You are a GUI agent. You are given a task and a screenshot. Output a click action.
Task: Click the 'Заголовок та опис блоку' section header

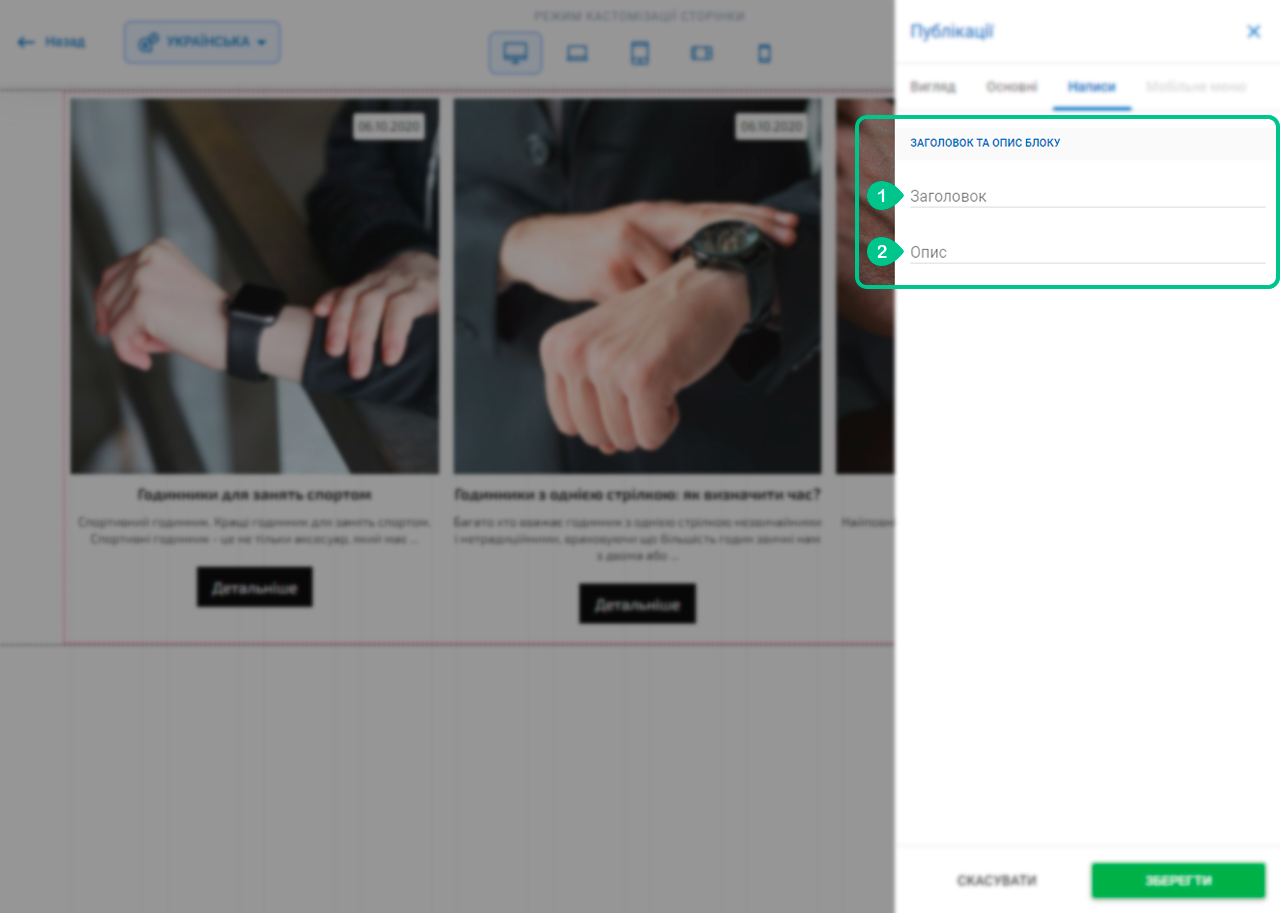985,143
